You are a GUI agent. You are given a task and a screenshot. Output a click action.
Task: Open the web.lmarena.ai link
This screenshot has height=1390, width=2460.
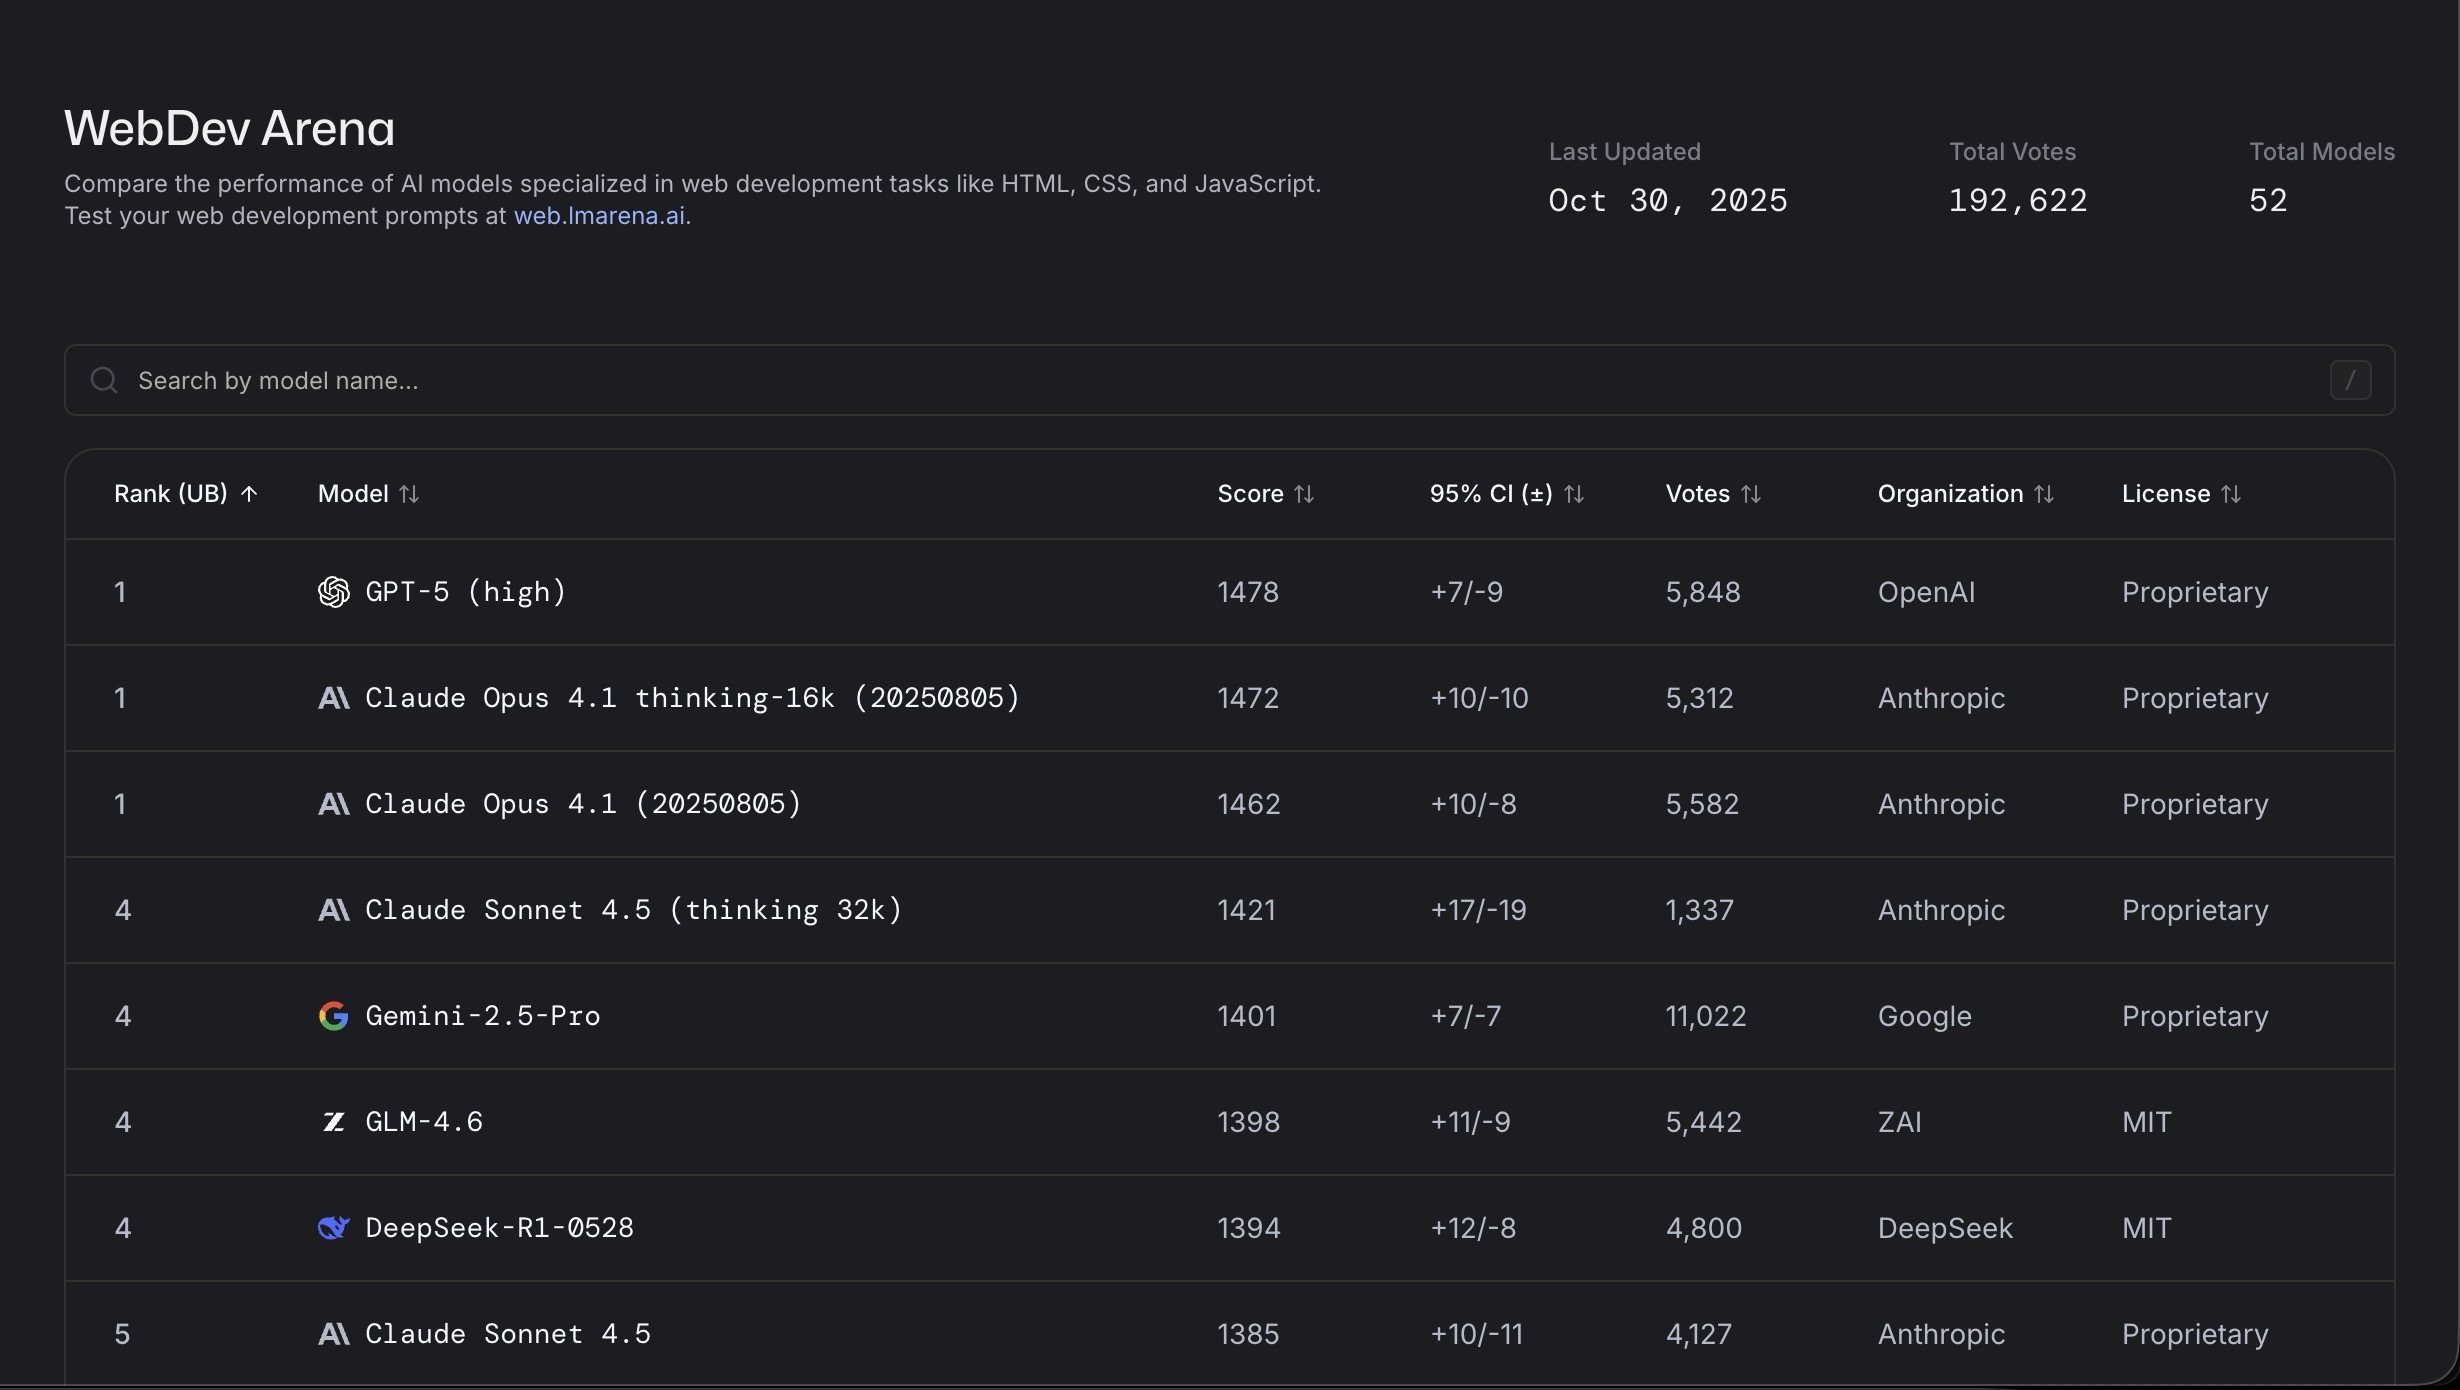599,216
